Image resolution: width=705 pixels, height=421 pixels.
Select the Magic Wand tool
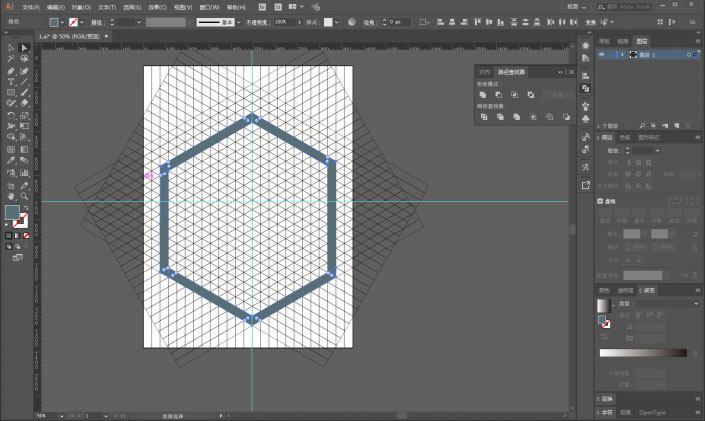click(x=11, y=59)
